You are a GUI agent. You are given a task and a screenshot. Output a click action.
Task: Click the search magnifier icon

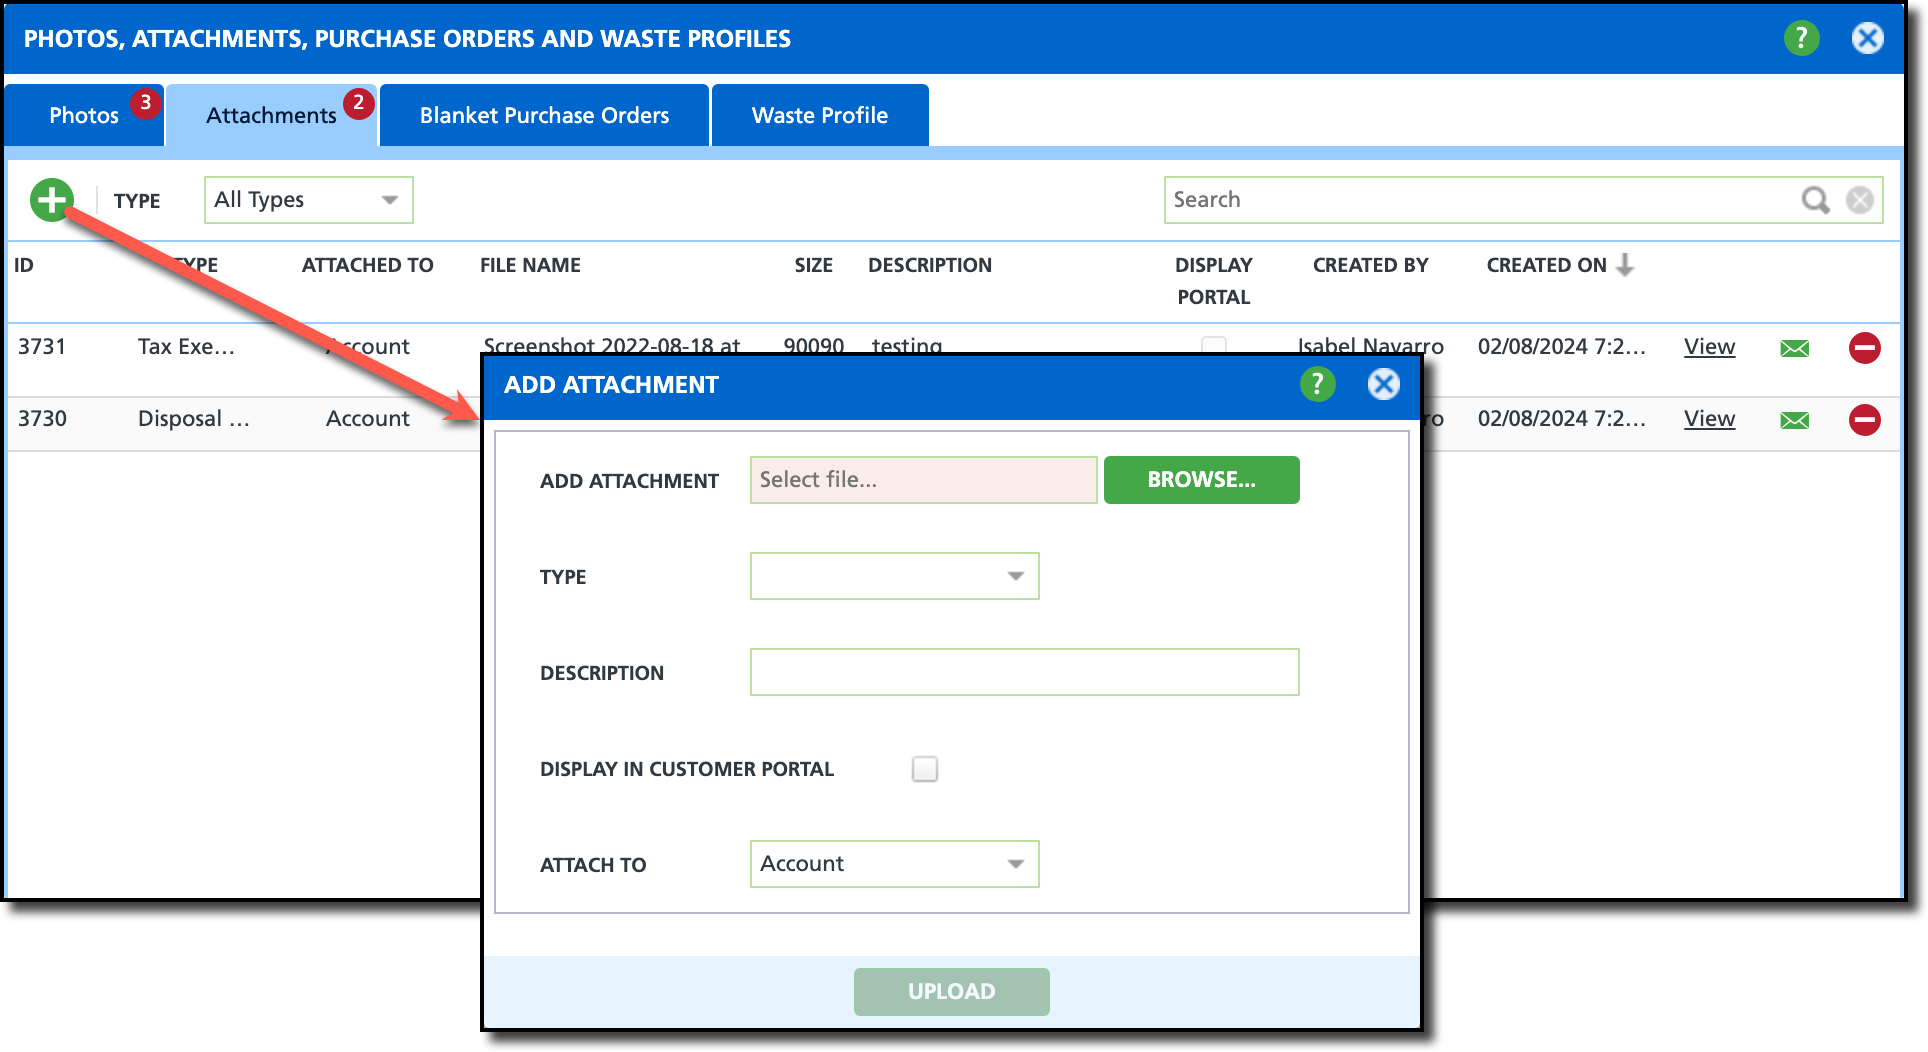click(1815, 200)
